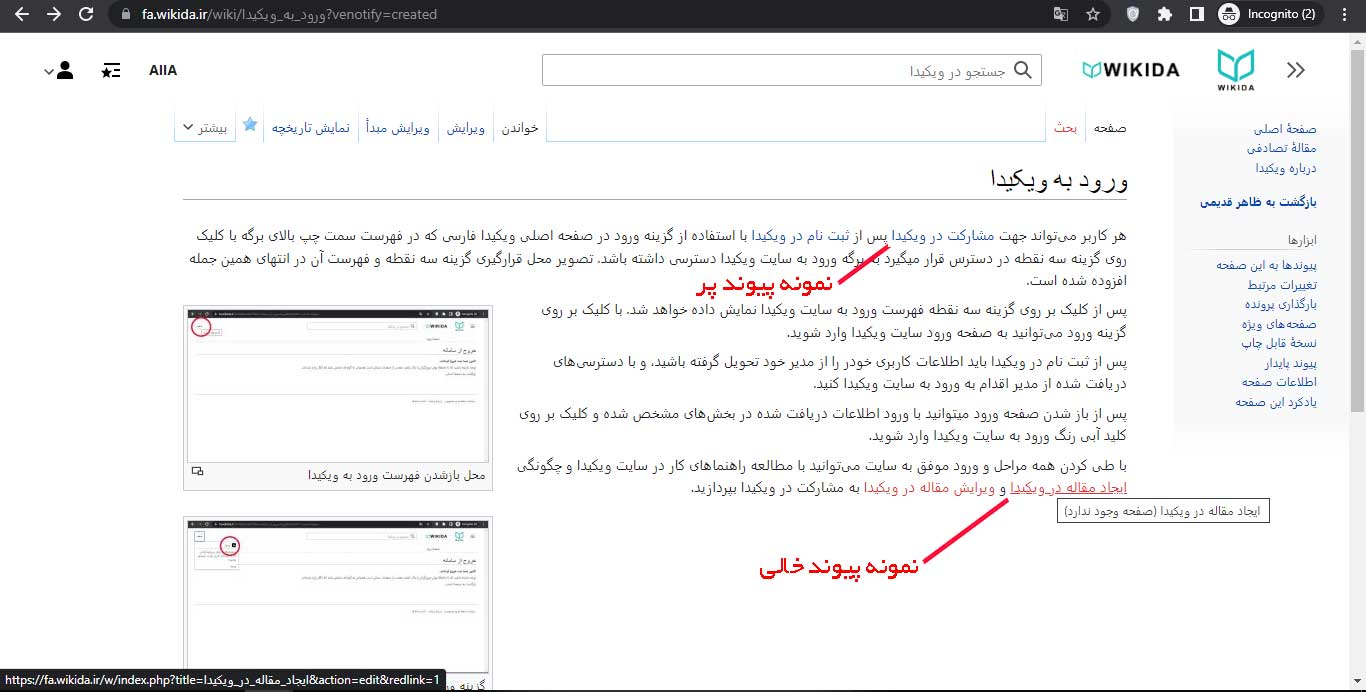Open the watchlist star-list icon
This screenshot has height=692, width=1366.
(111, 70)
